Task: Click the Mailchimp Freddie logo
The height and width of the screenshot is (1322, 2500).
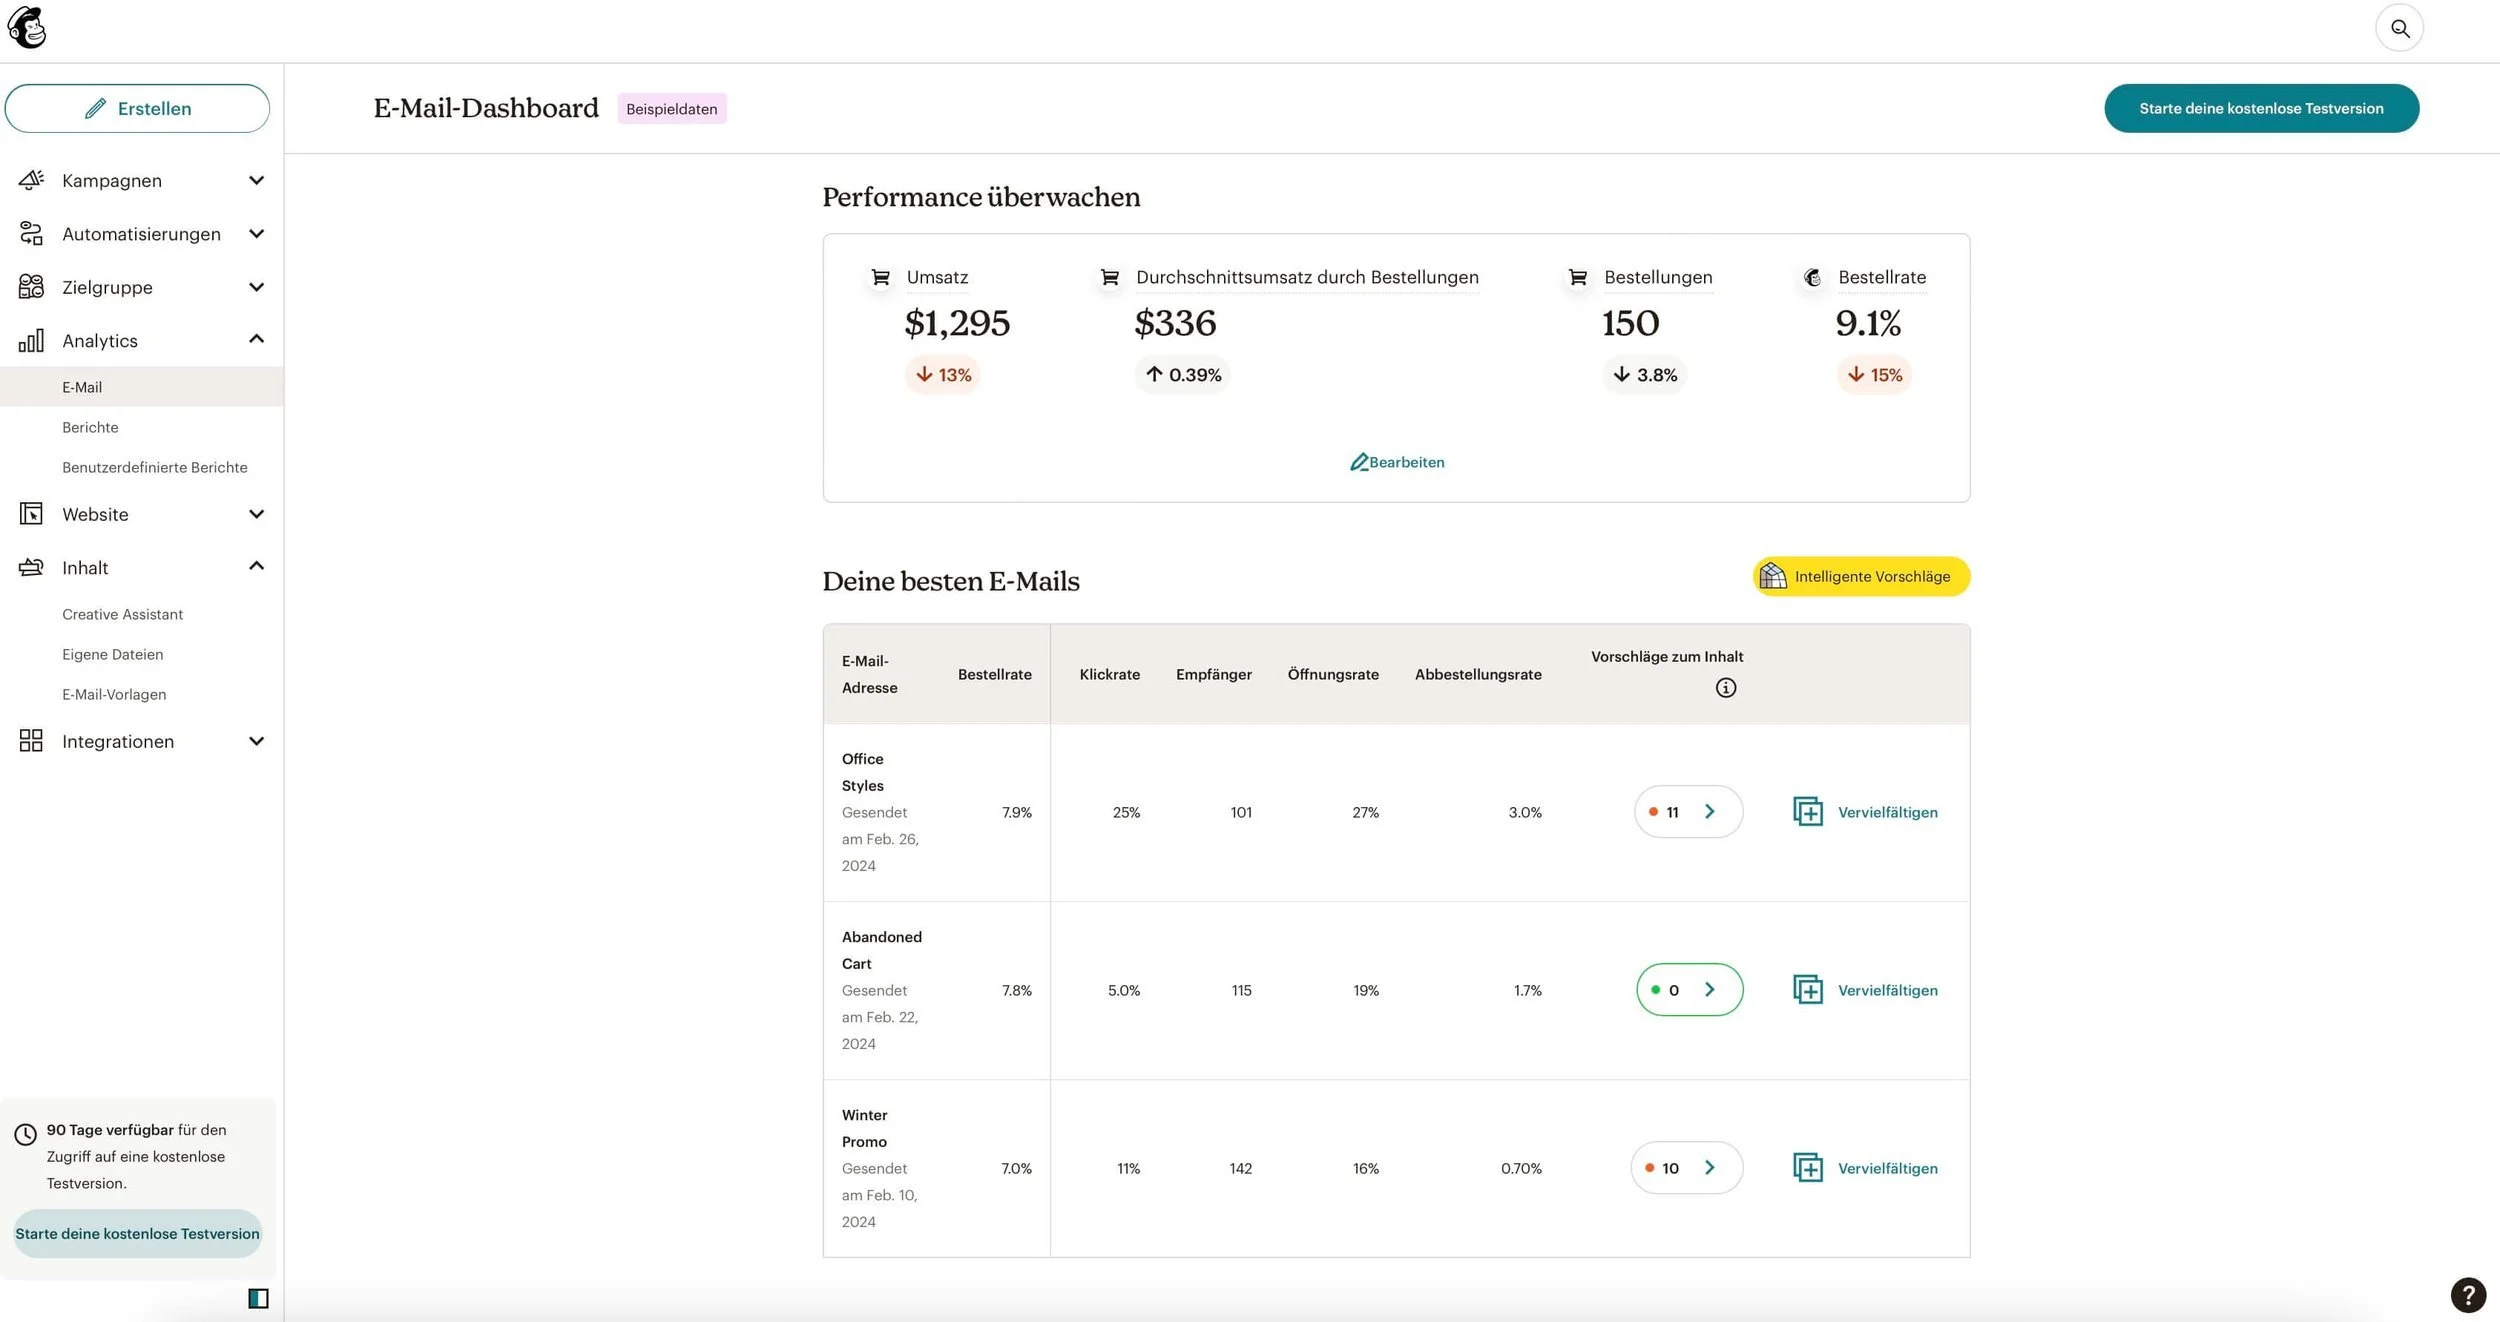Action: (x=27, y=27)
